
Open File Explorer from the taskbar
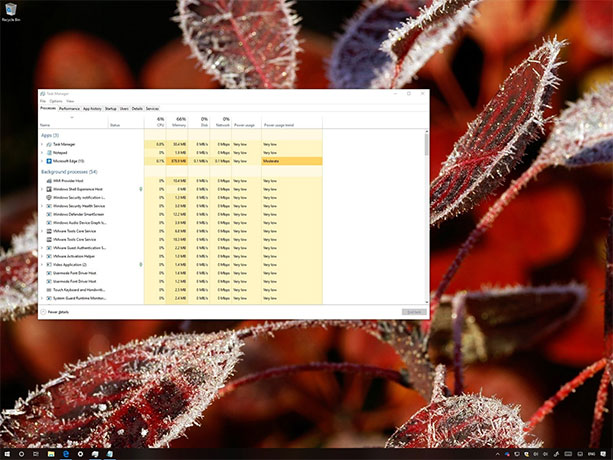click(x=51, y=454)
